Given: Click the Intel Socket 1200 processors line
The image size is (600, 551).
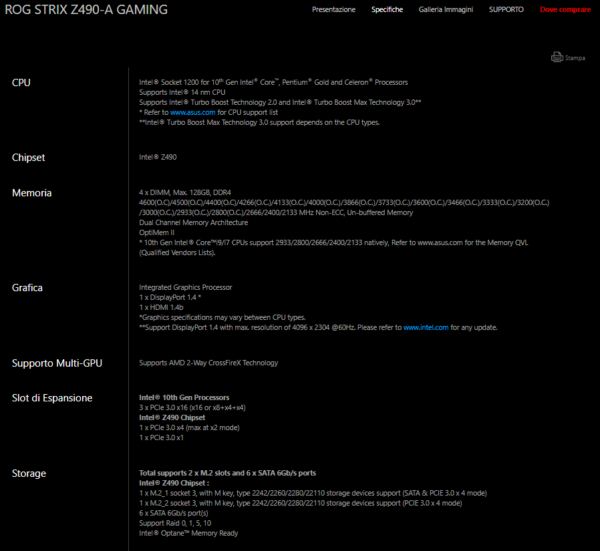Looking at the screenshot, I should [273, 82].
